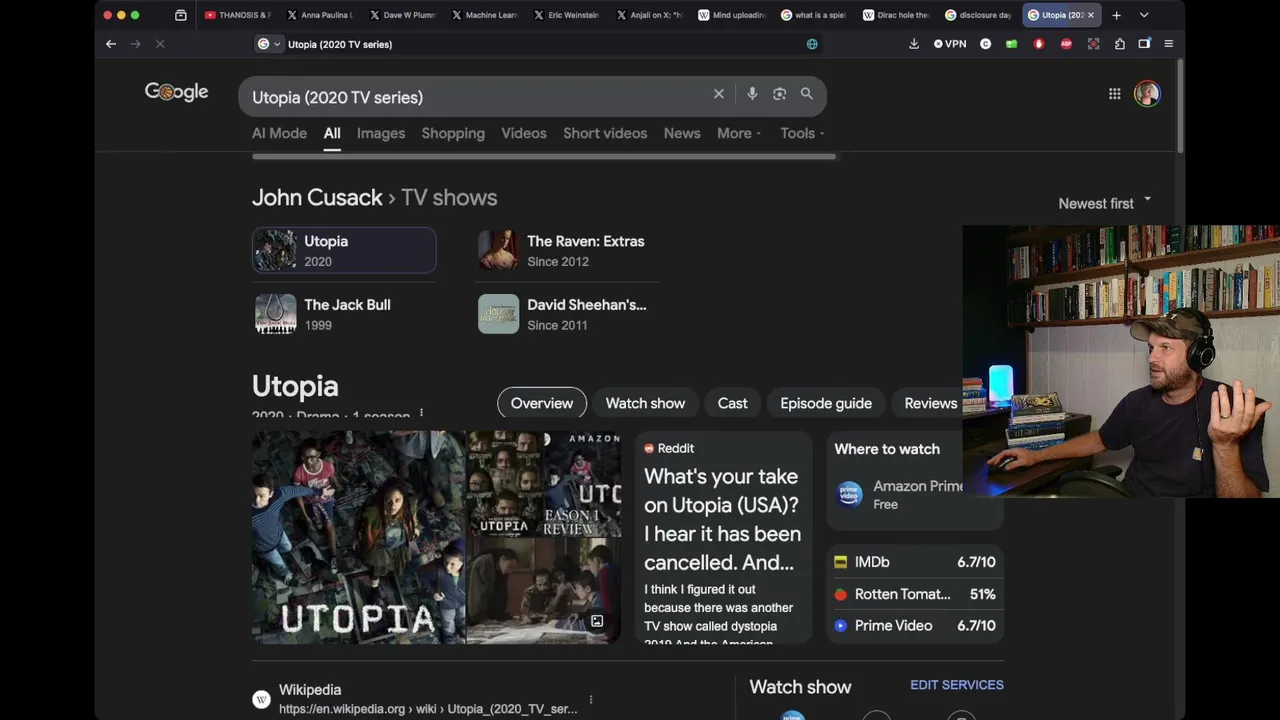Select the Watch show chip
Image resolution: width=1280 pixels, height=720 pixels.
click(645, 403)
